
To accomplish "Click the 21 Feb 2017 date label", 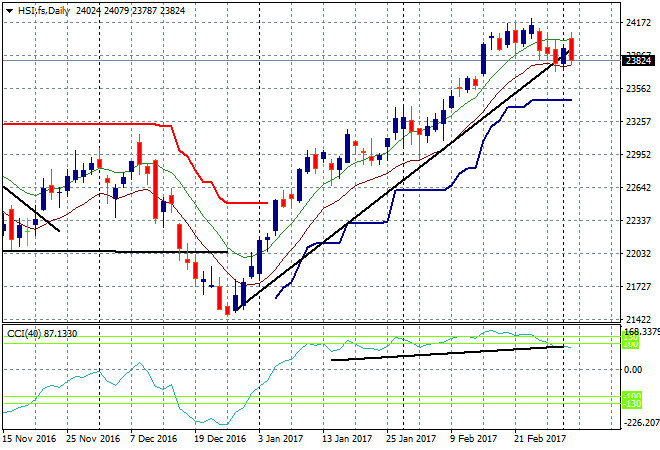I will tap(540, 439).
